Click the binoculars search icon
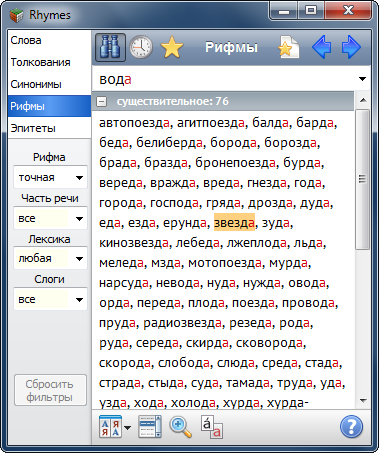379x453 pixels. (110, 47)
